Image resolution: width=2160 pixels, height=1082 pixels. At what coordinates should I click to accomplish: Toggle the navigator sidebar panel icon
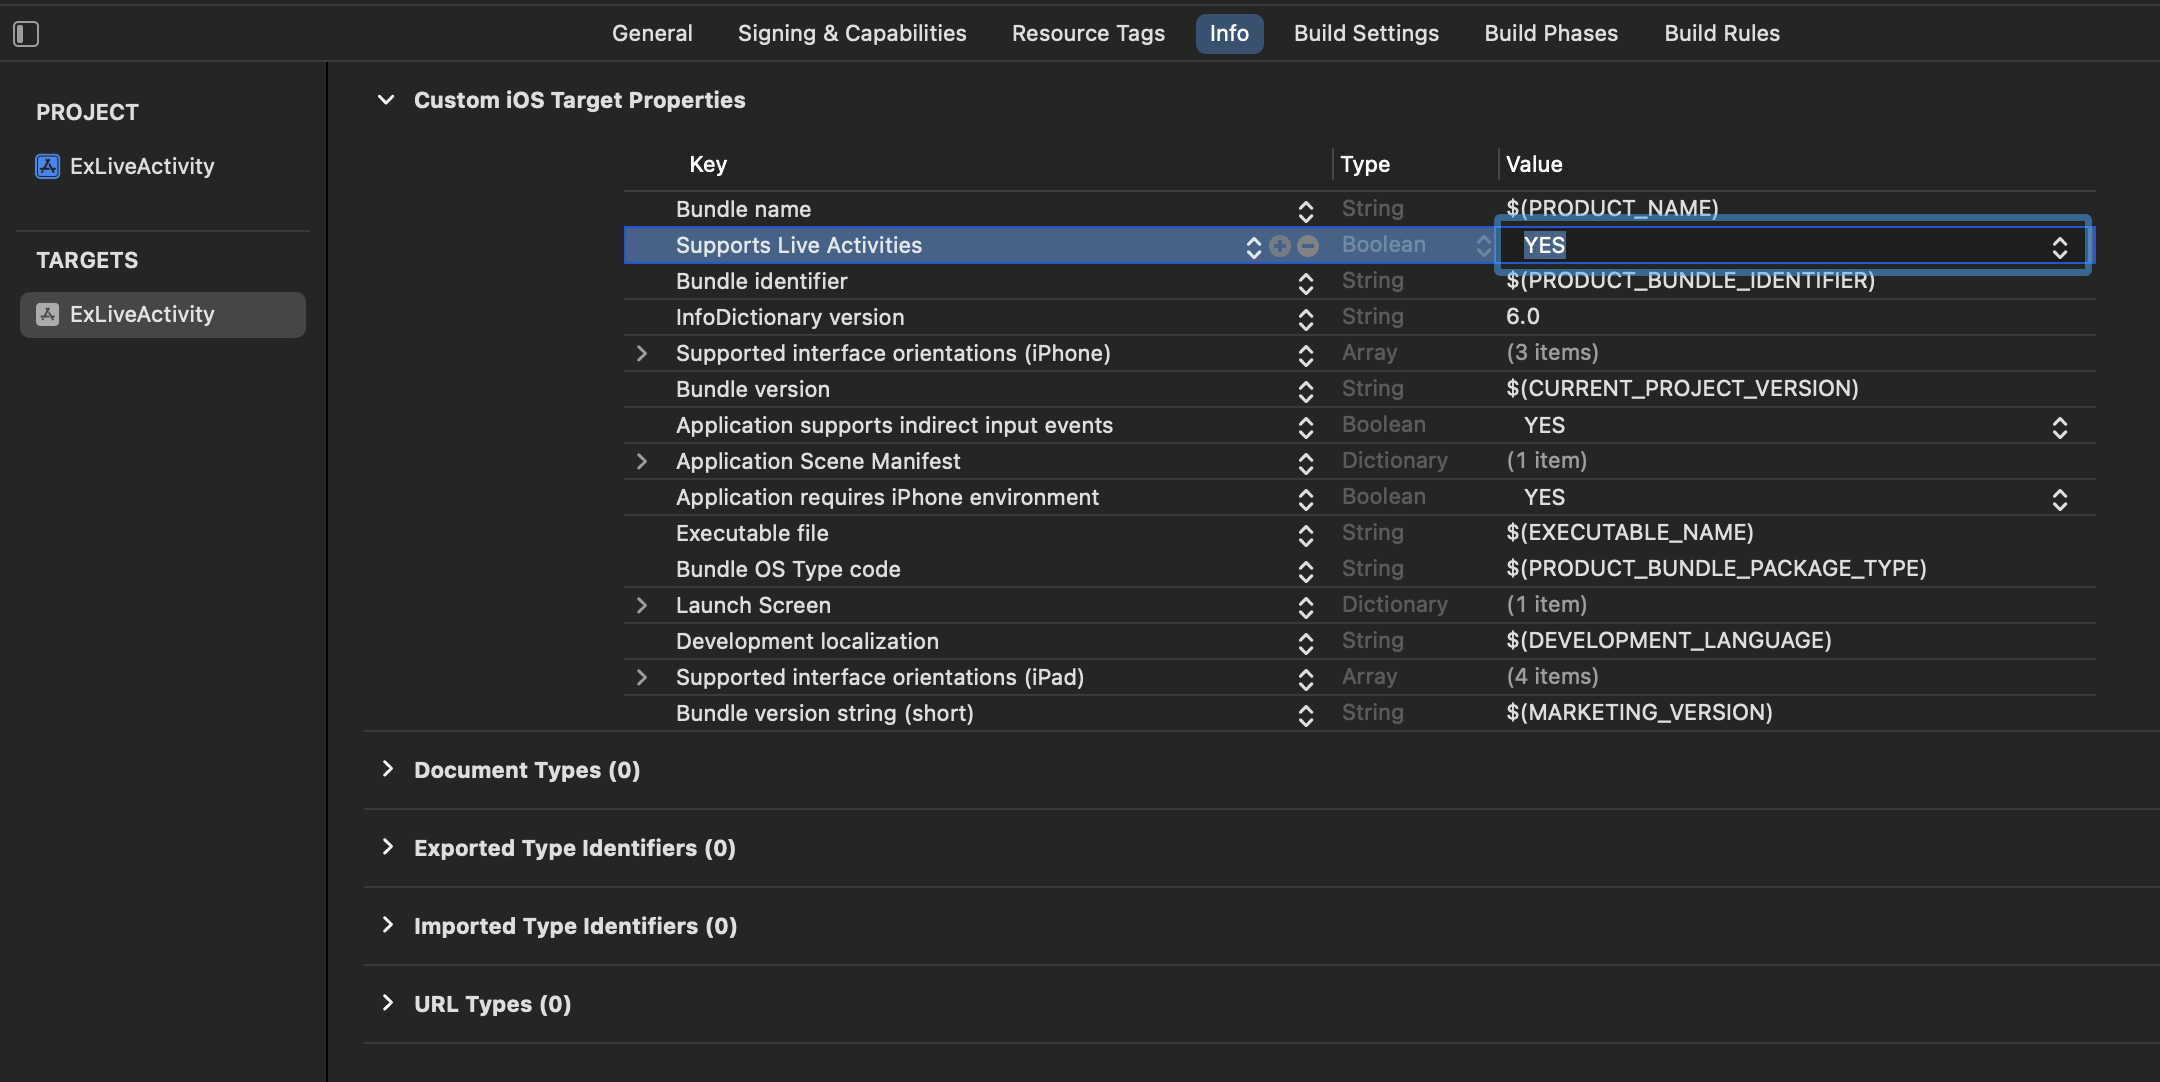click(x=26, y=34)
